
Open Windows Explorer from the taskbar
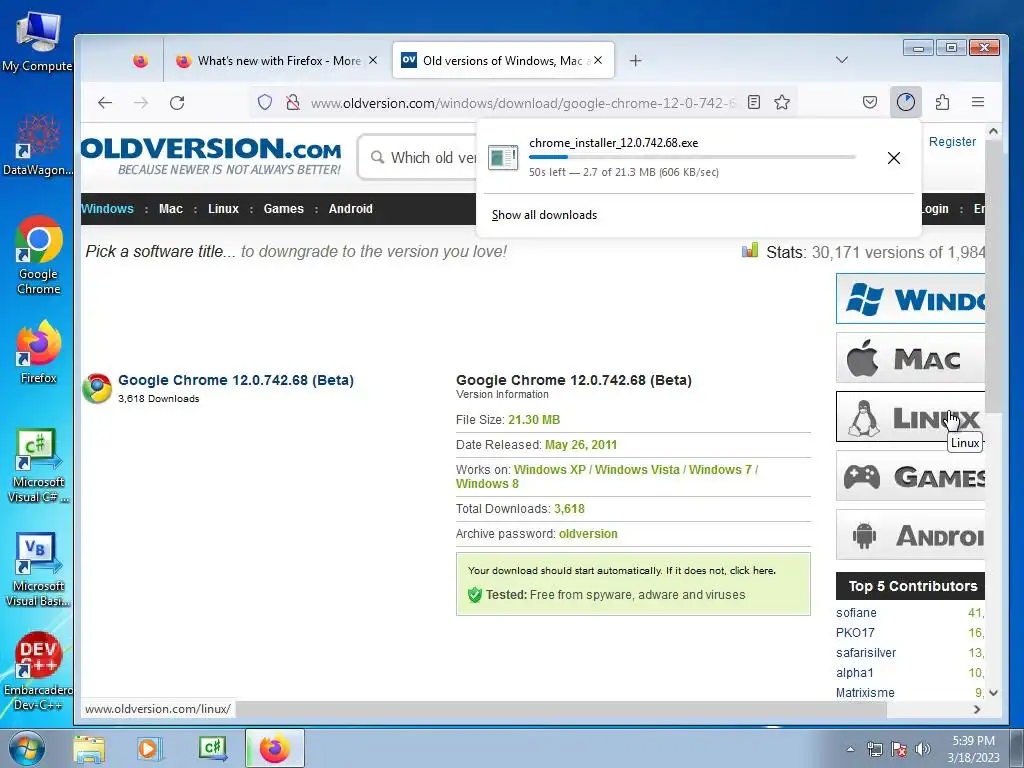[89, 749]
